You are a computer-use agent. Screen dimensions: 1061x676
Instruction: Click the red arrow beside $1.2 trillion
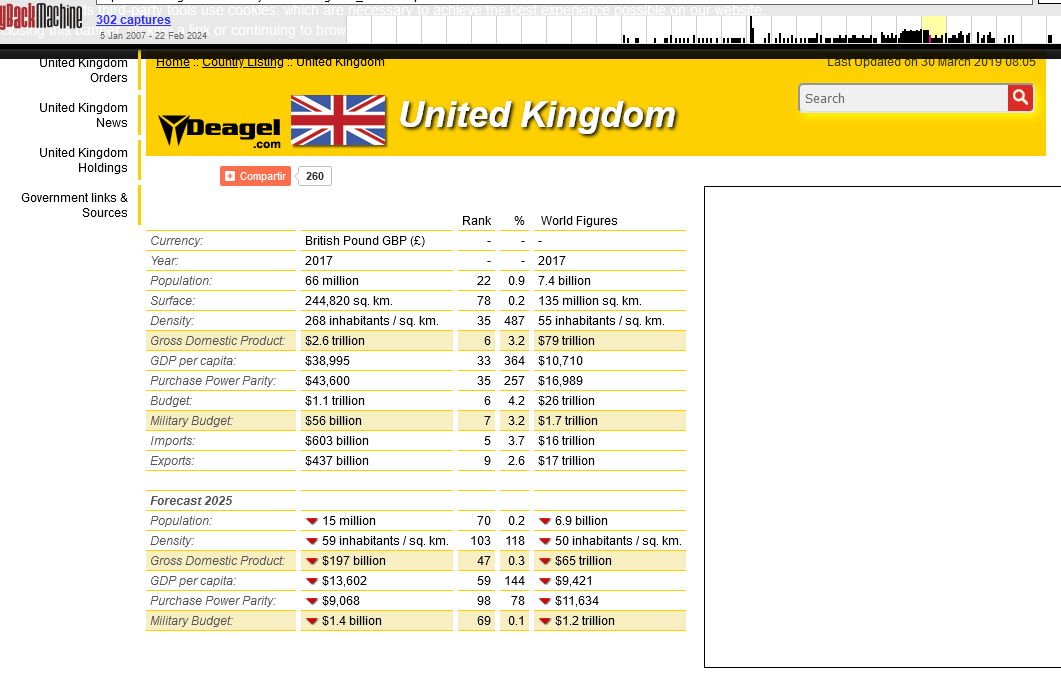point(545,621)
